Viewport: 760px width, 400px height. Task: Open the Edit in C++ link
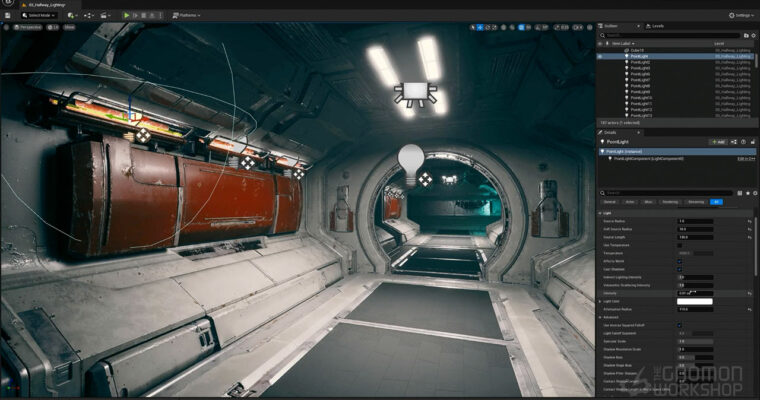(x=746, y=159)
